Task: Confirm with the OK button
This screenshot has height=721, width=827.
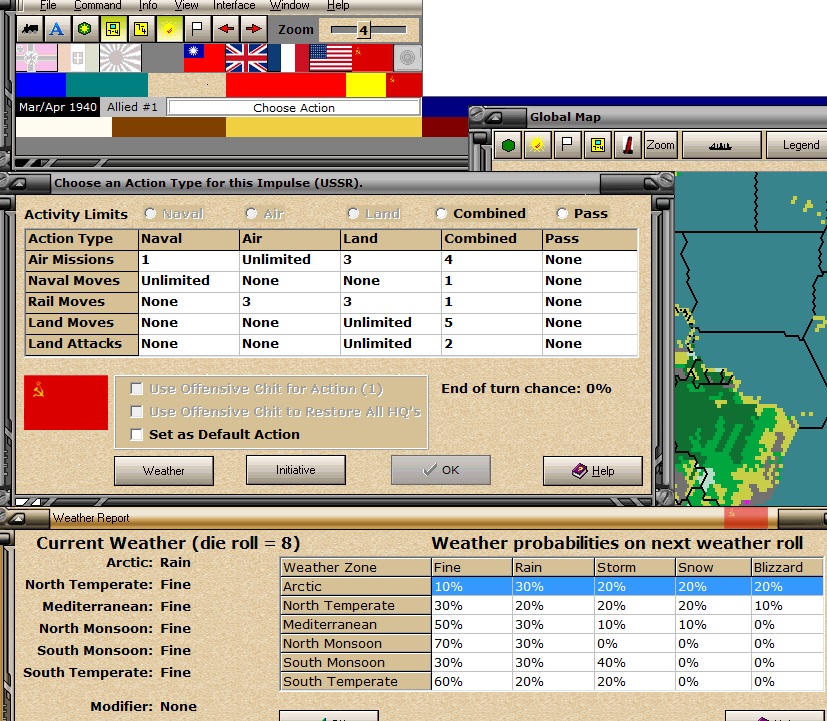Action: click(441, 470)
